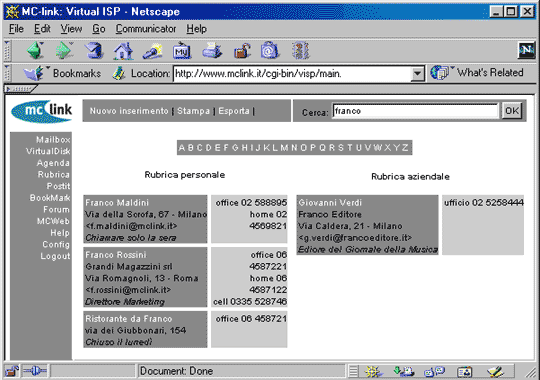Open the Franco Rossini contact
This screenshot has width=540, height=380.
coord(116,255)
